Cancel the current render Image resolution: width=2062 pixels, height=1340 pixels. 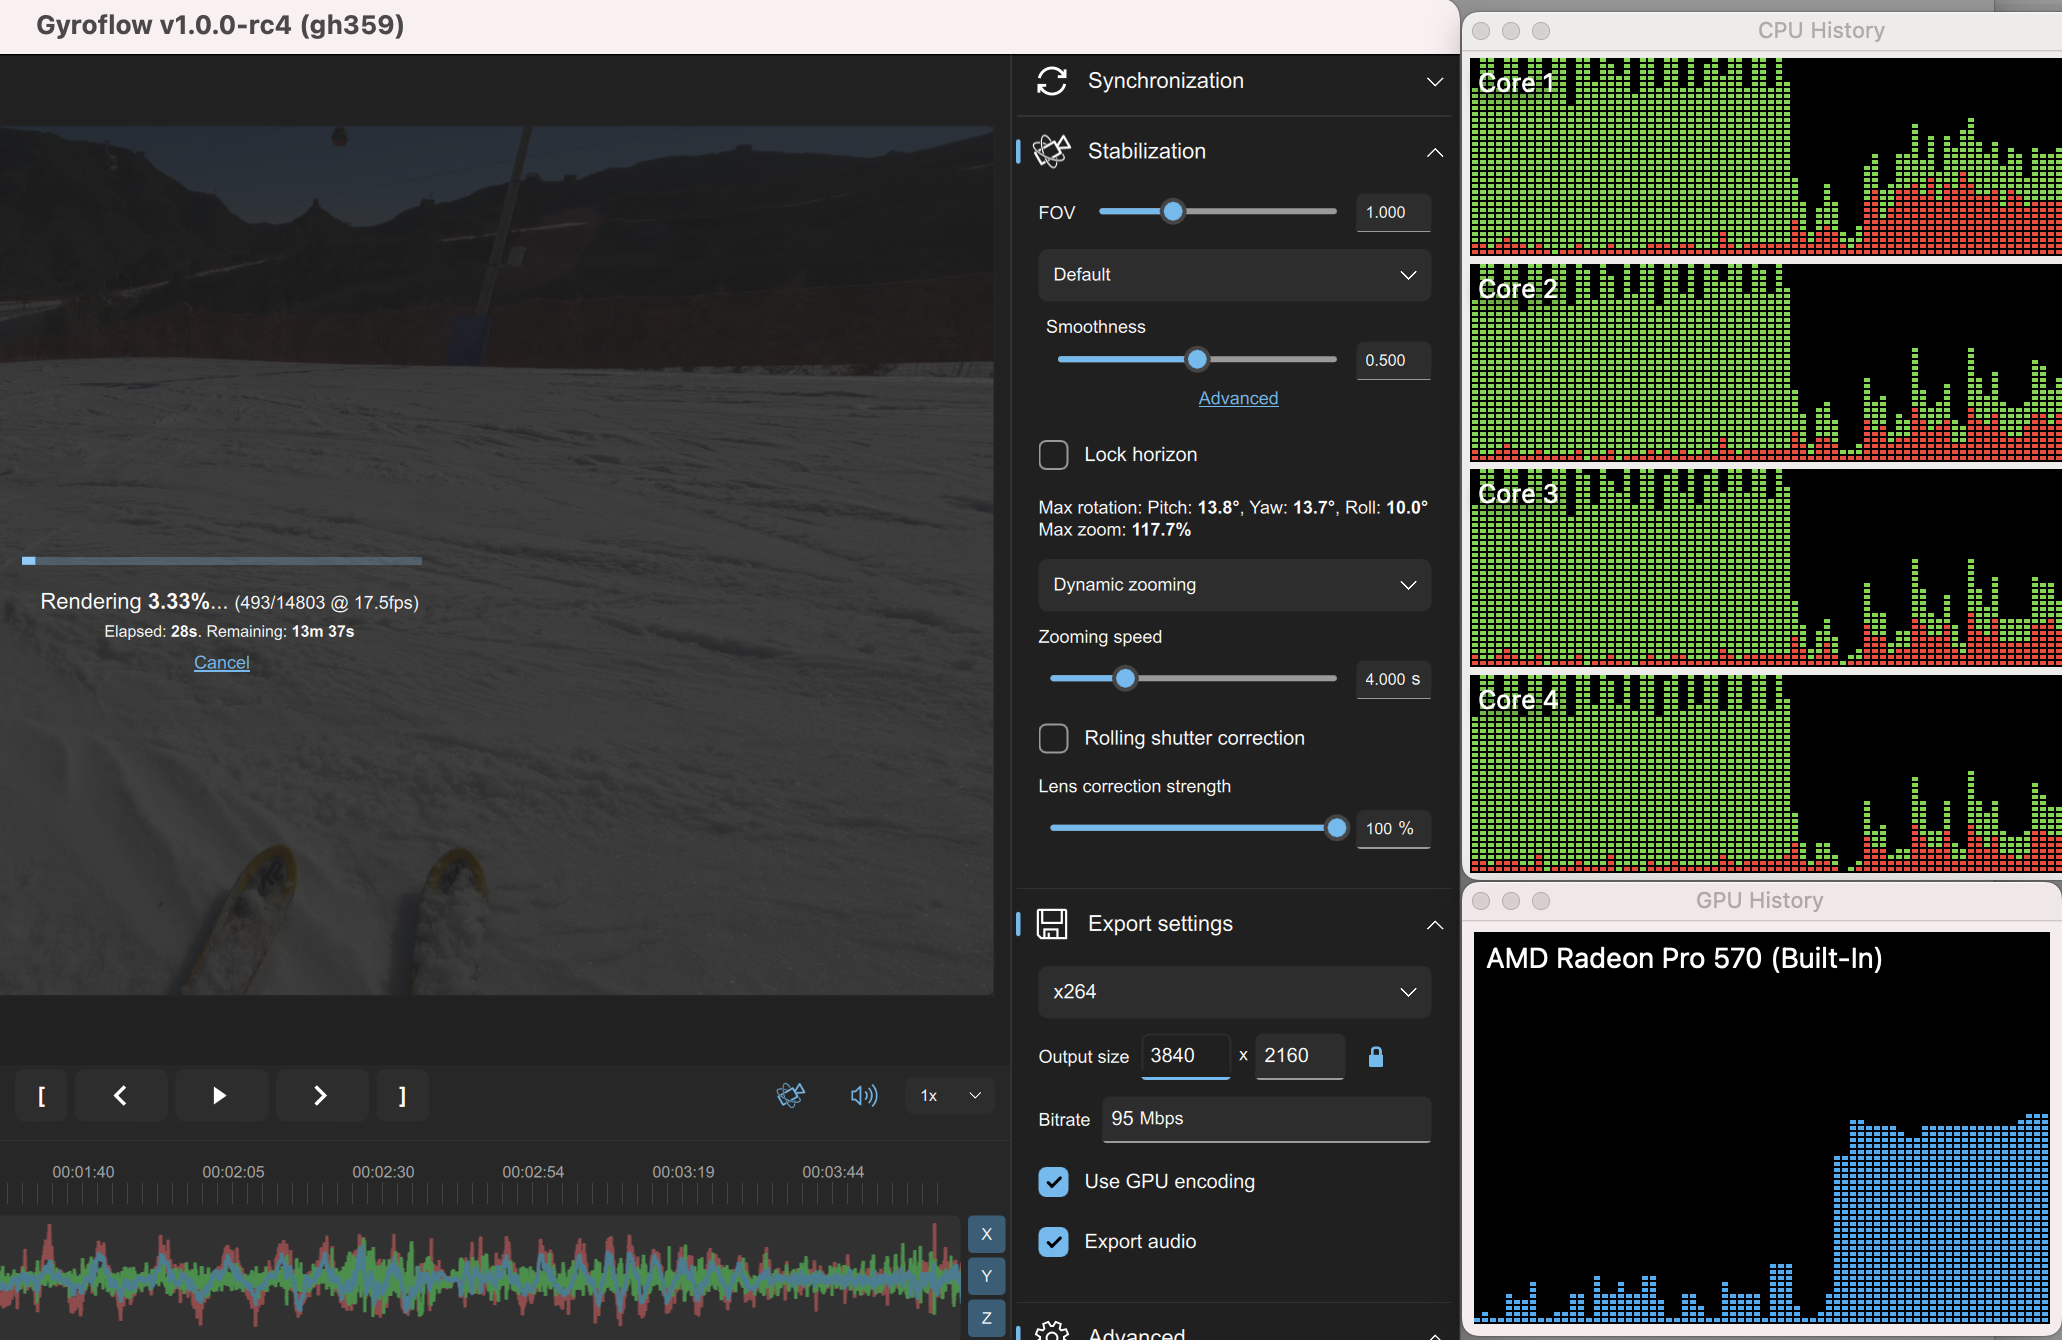point(221,662)
